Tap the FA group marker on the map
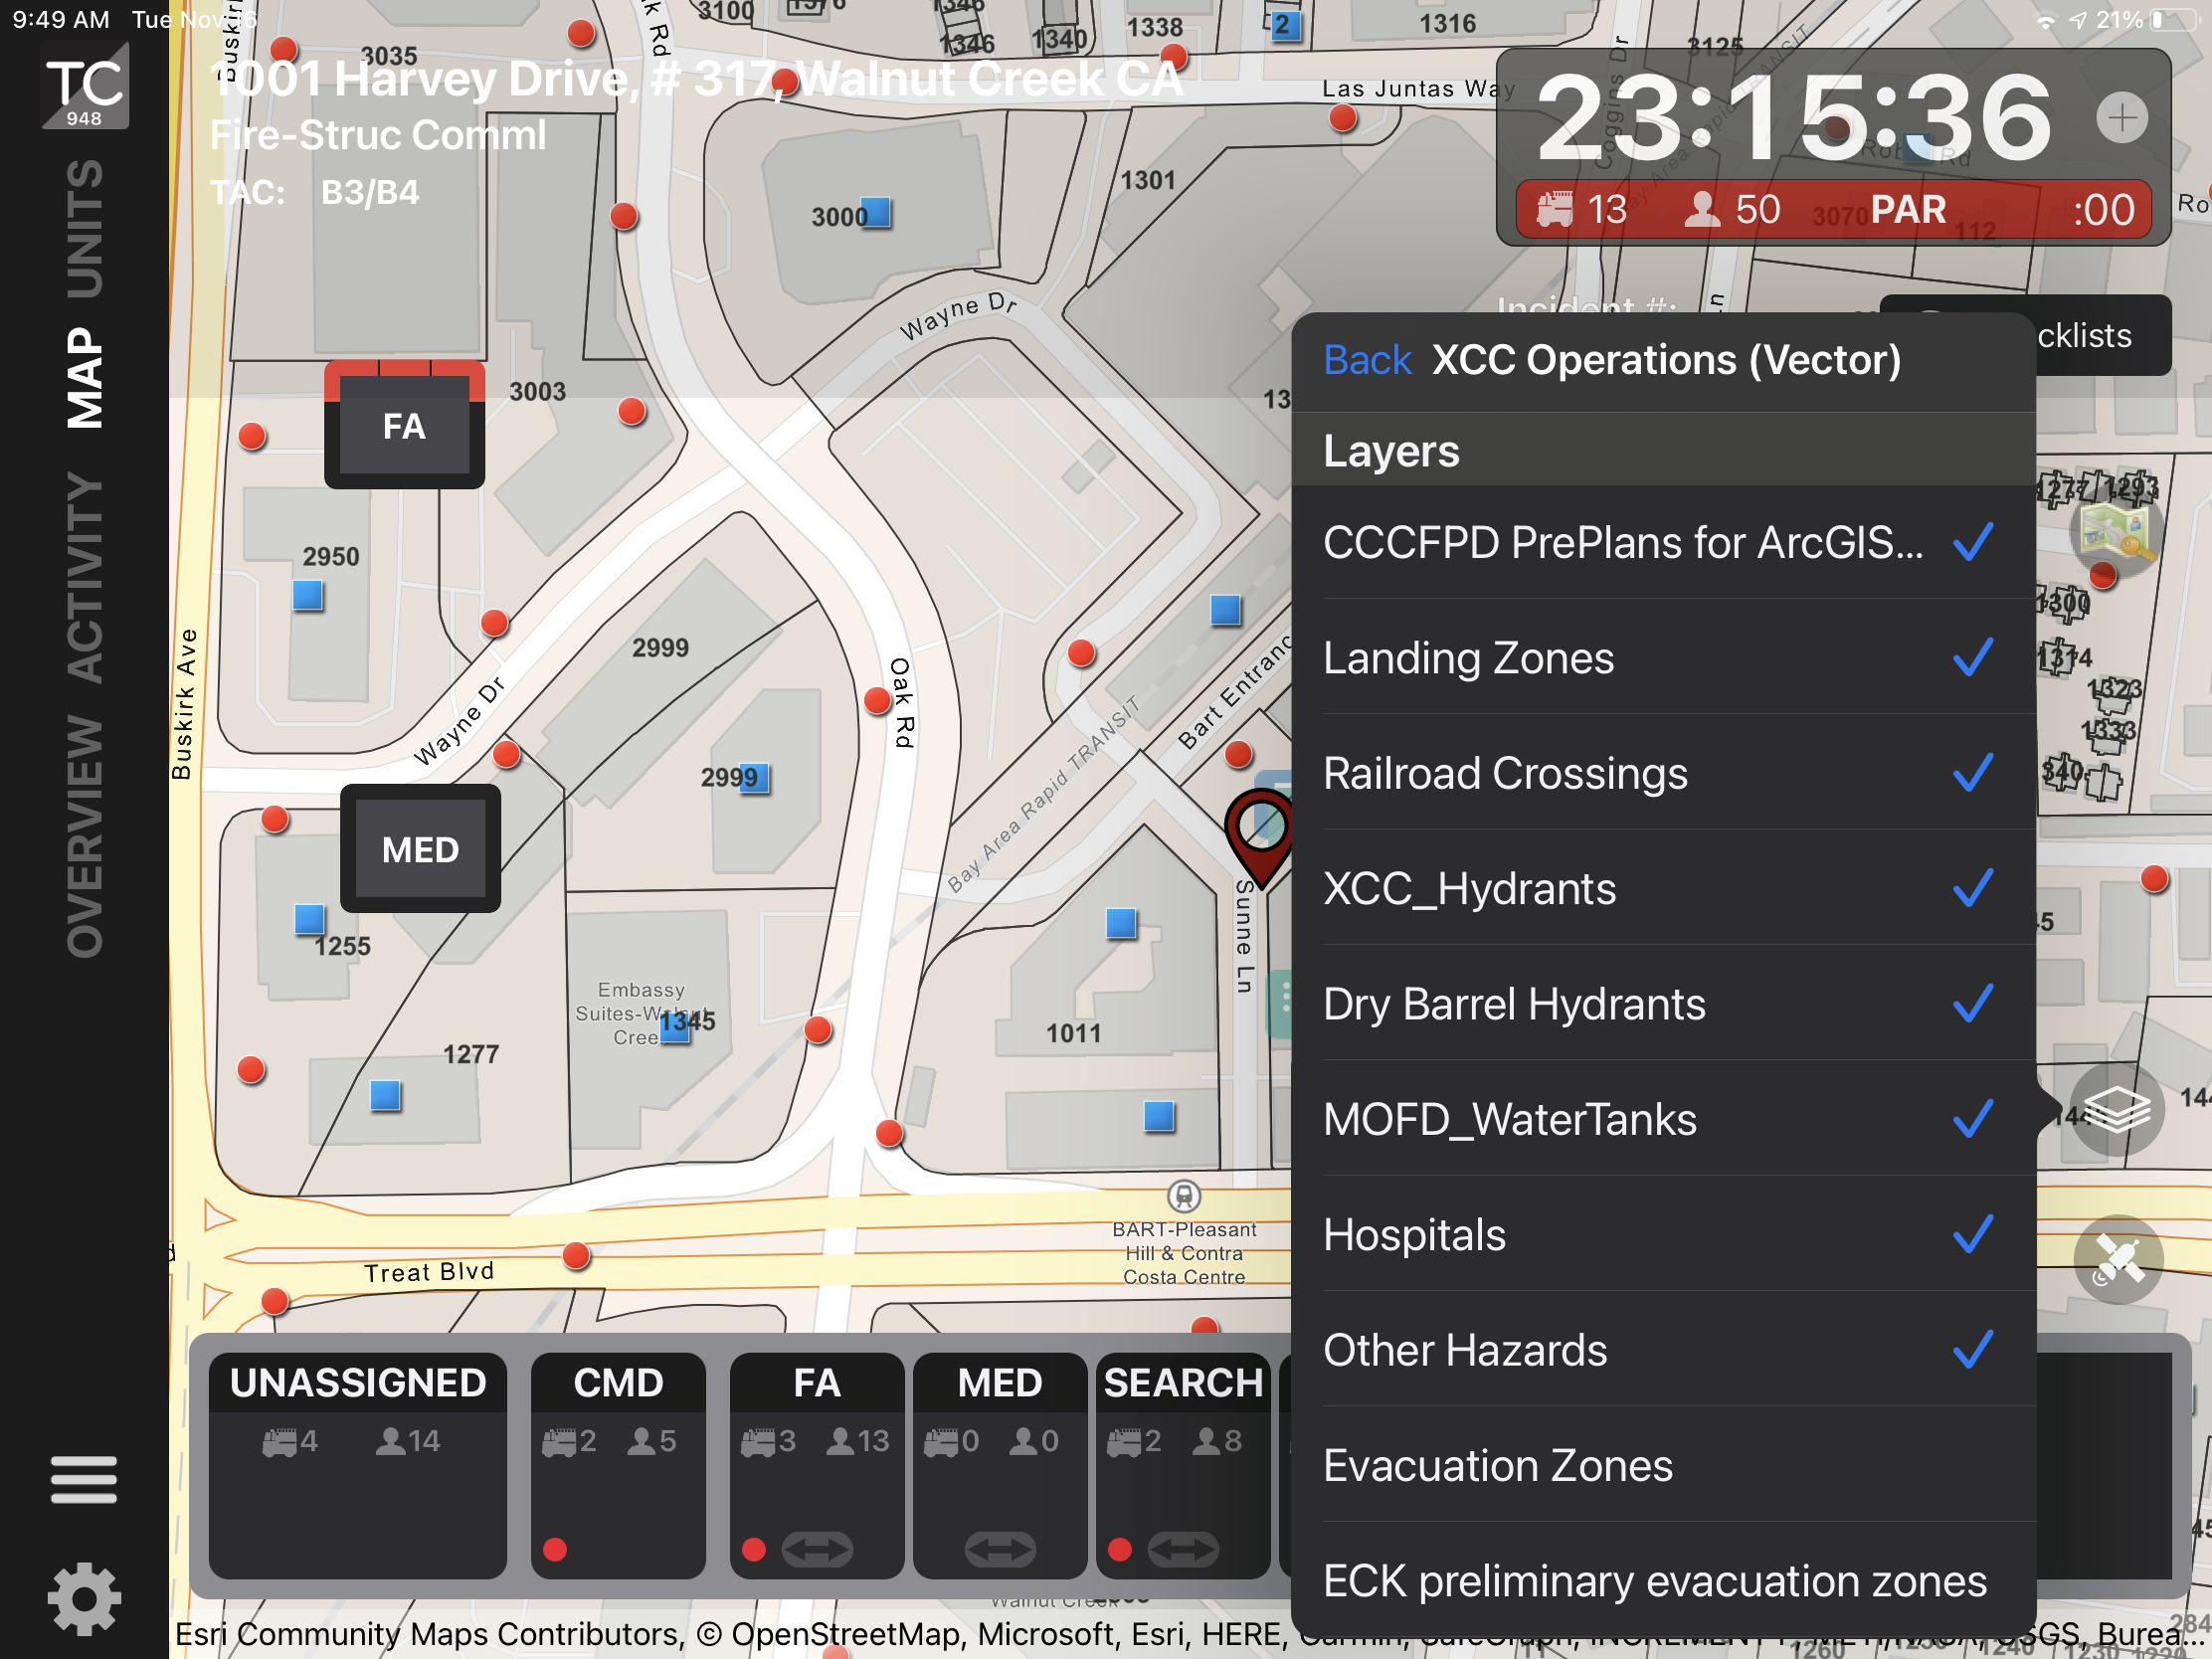This screenshot has width=2212, height=1659. 404,427
